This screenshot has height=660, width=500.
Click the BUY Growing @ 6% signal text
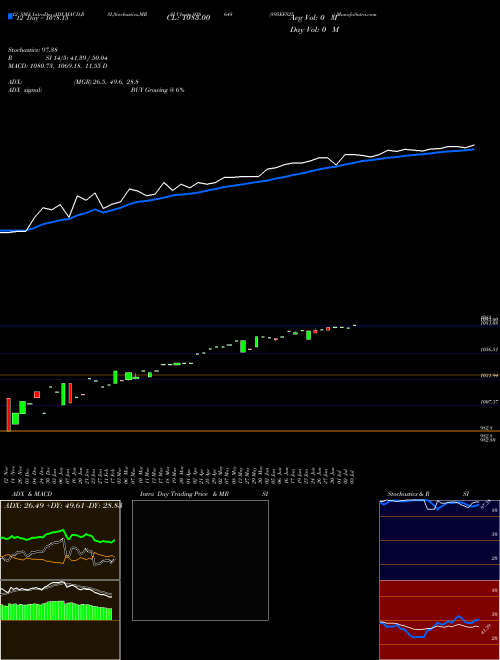pos(157,90)
